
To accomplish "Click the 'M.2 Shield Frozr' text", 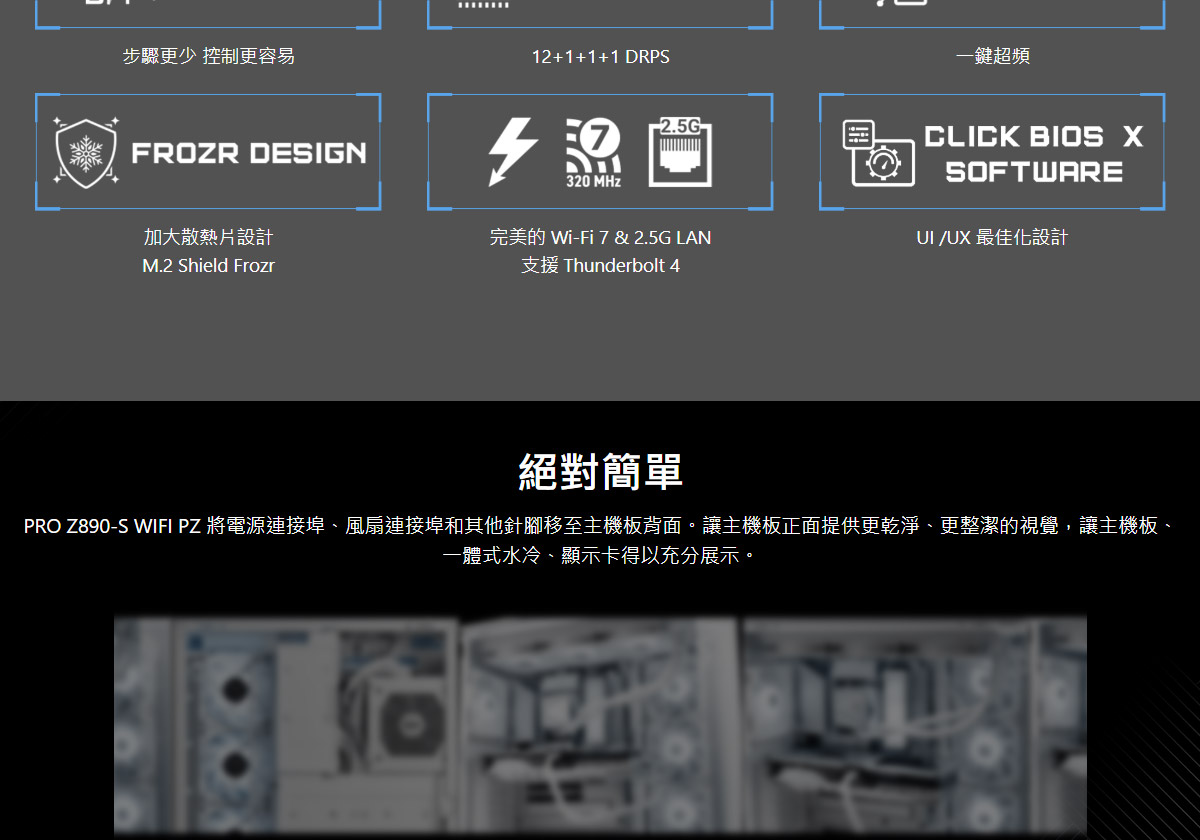I will [208, 266].
